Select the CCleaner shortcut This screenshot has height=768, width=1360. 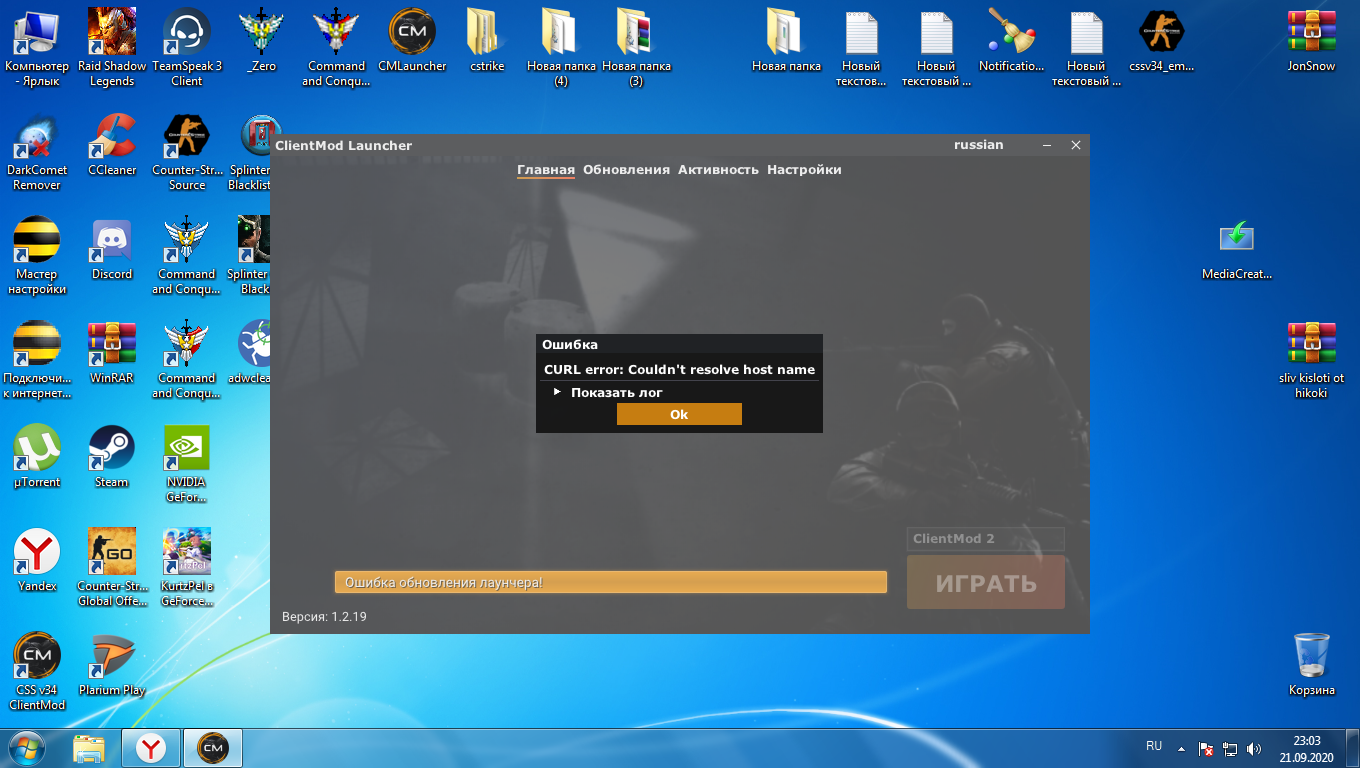[x=112, y=146]
